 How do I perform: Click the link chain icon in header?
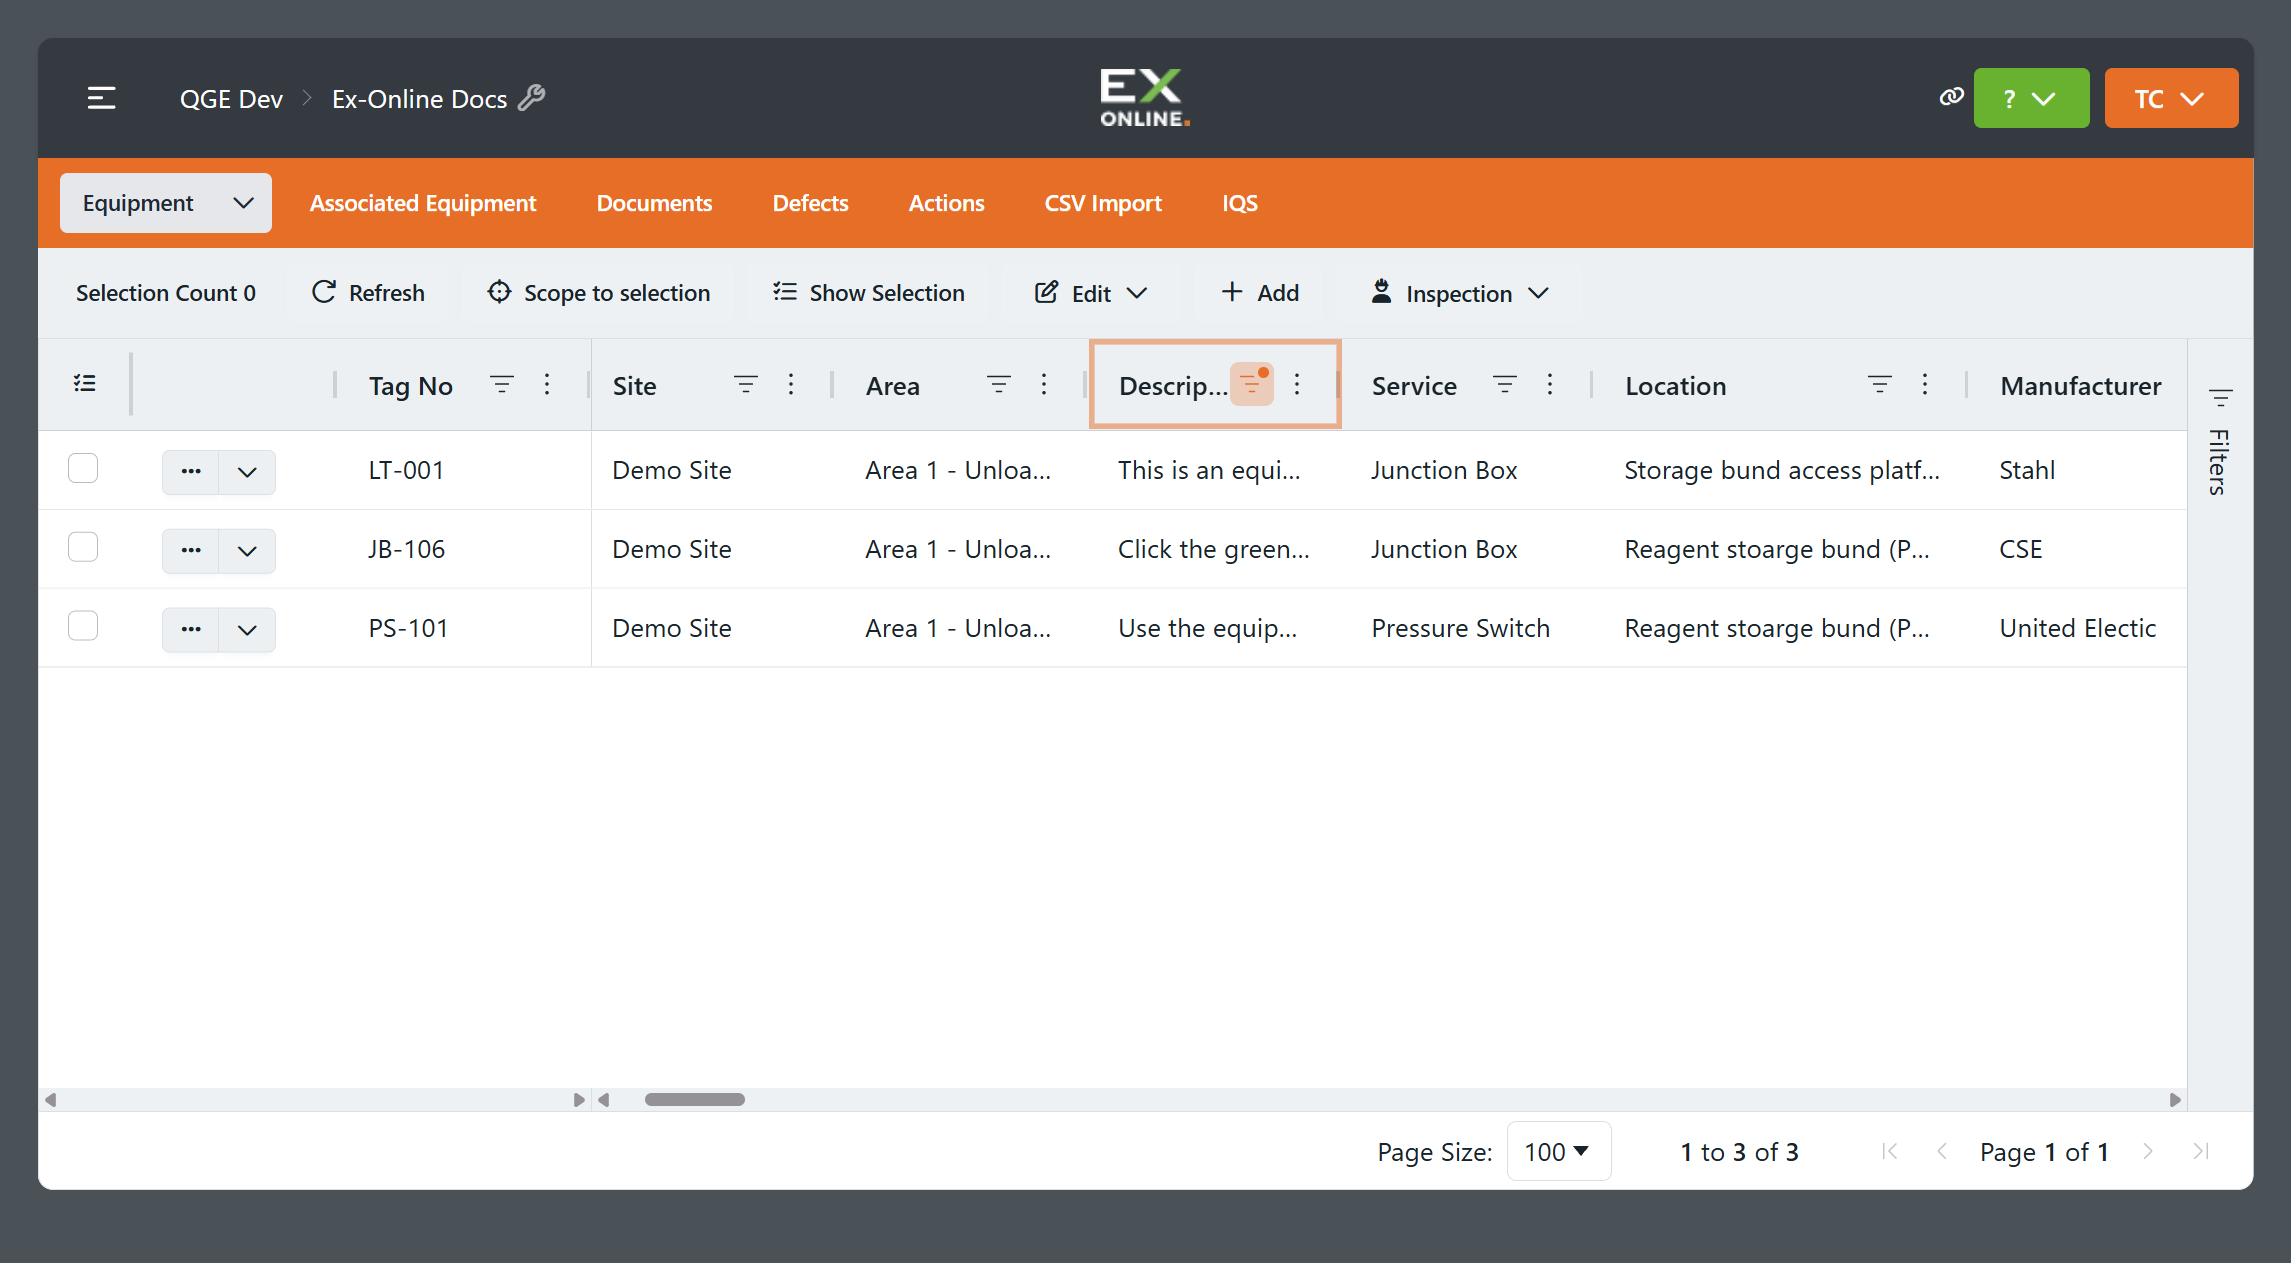tap(1951, 97)
